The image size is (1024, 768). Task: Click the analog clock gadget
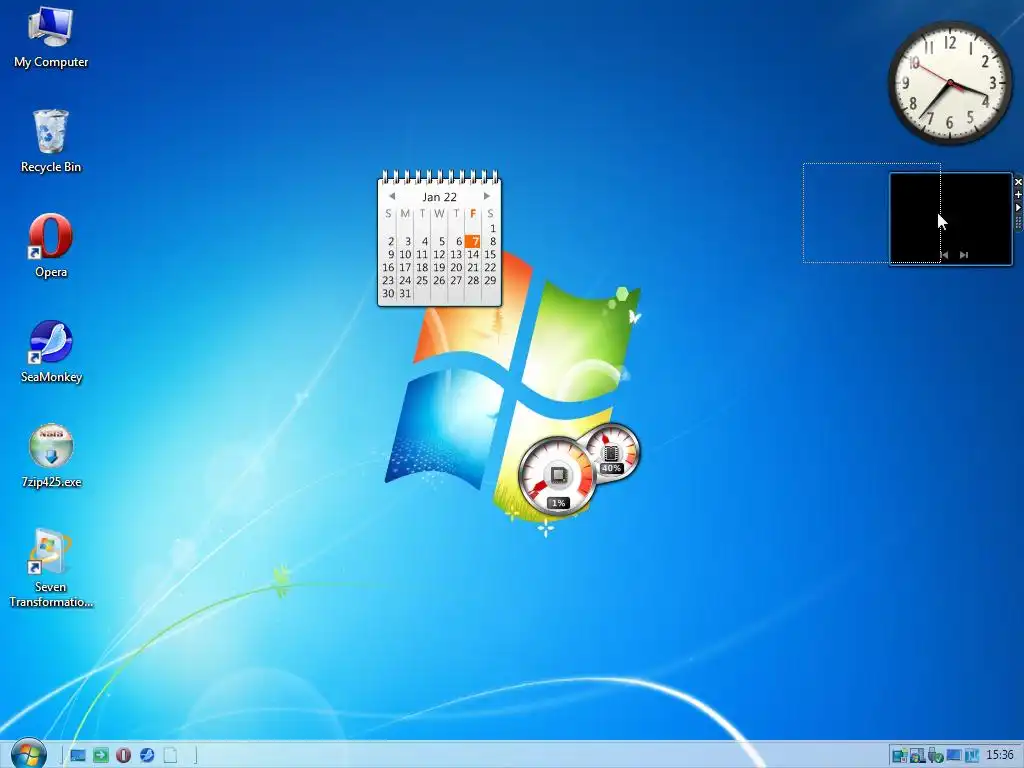coord(950,83)
